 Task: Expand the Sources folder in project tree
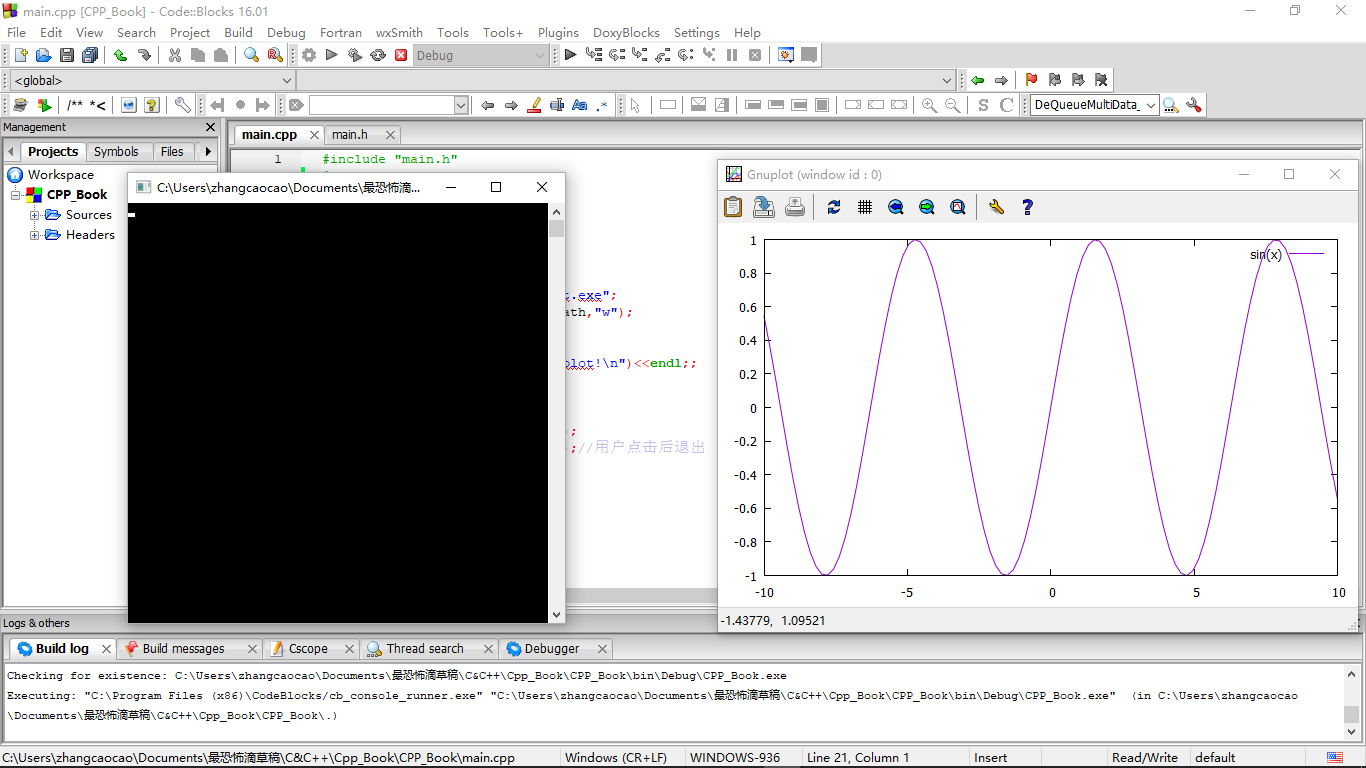[x=35, y=215]
